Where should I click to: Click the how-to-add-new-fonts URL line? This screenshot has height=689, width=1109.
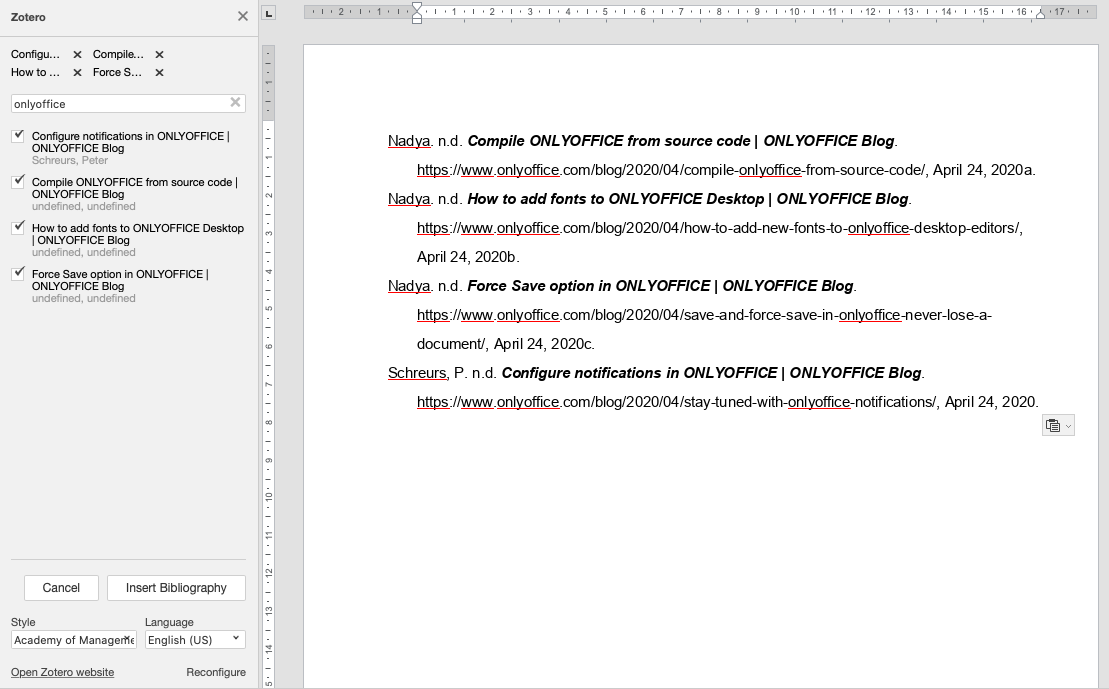click(719, 228)
